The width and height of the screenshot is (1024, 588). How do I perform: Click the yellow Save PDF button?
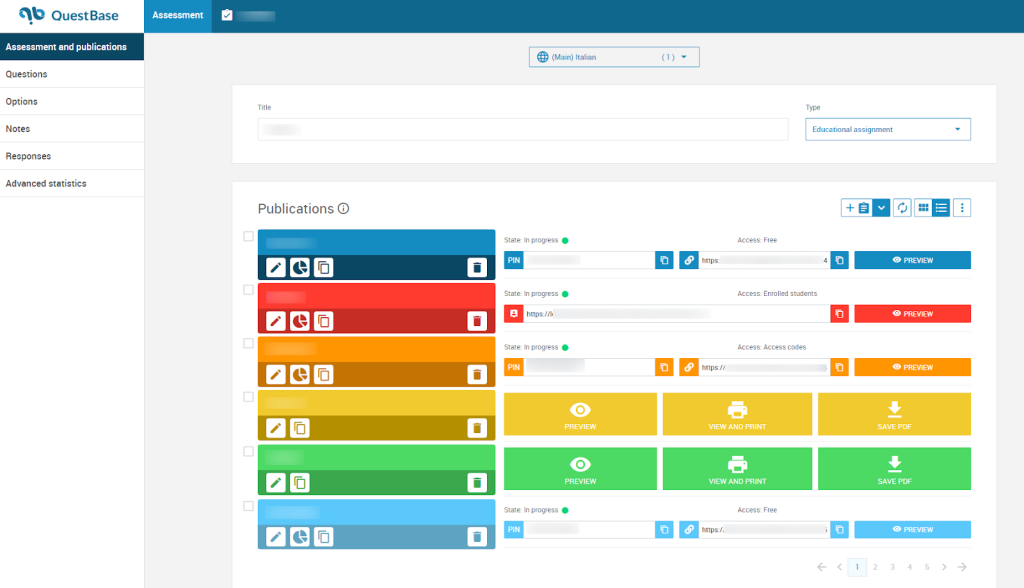[894, 414]
